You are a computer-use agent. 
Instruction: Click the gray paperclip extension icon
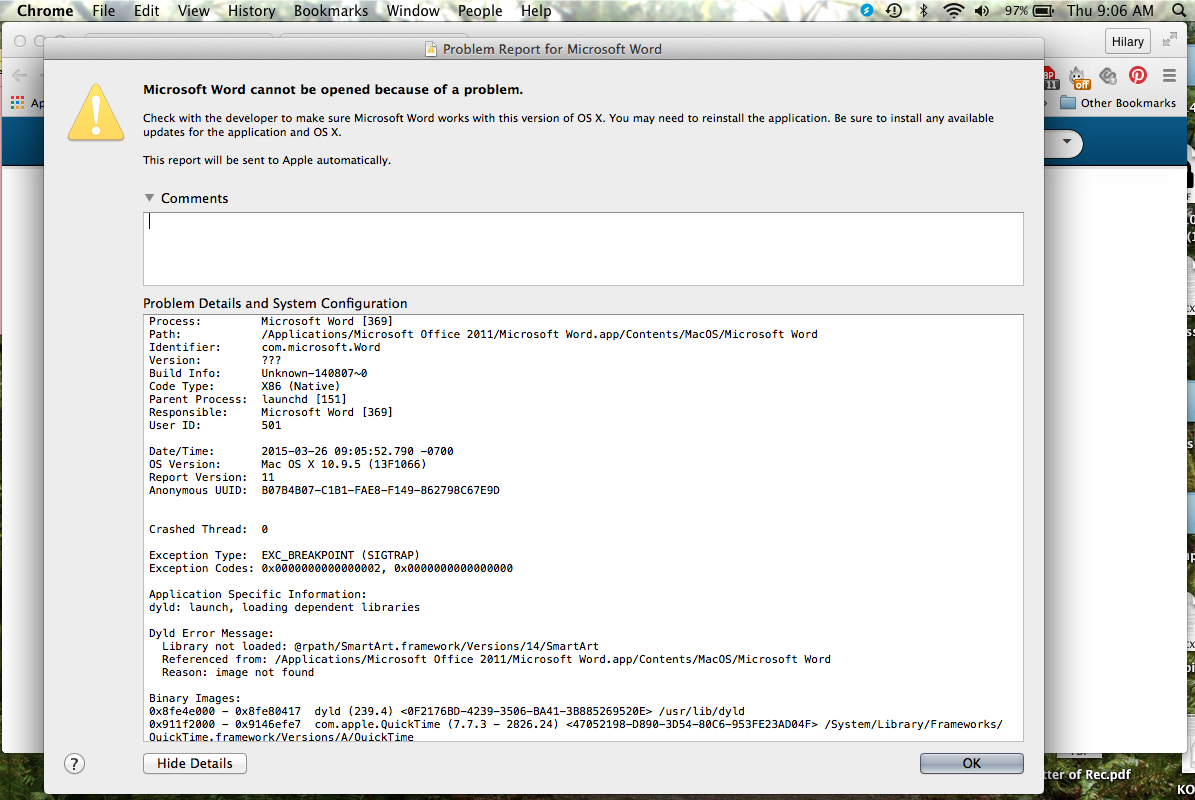pos(1108,75)
